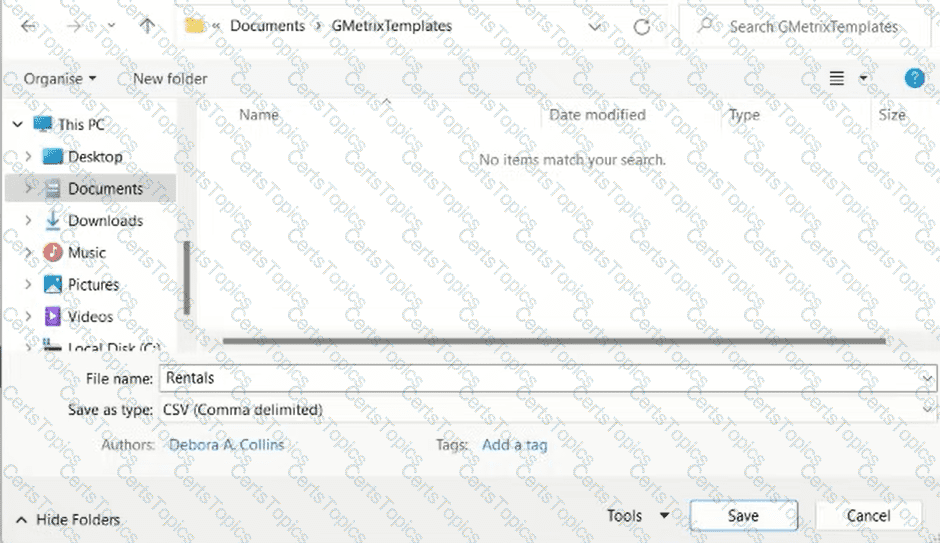Screen dimensions: 940x543
Task: Click the Up one level arrow
Action: [147, 27]
